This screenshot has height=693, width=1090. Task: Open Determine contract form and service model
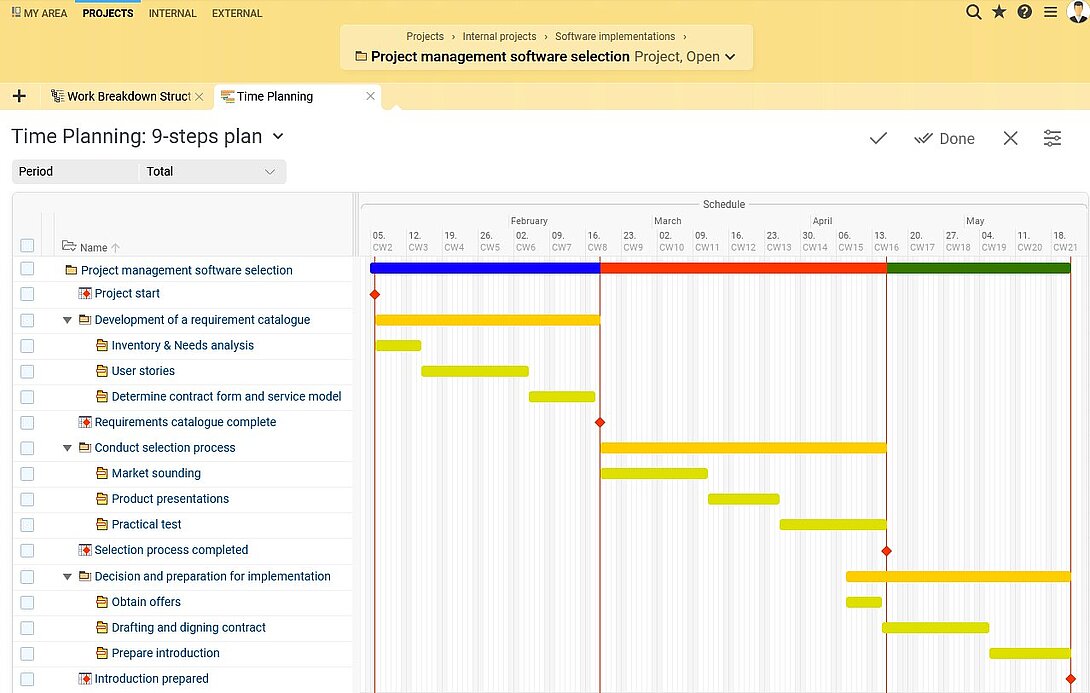pos(227,396)
